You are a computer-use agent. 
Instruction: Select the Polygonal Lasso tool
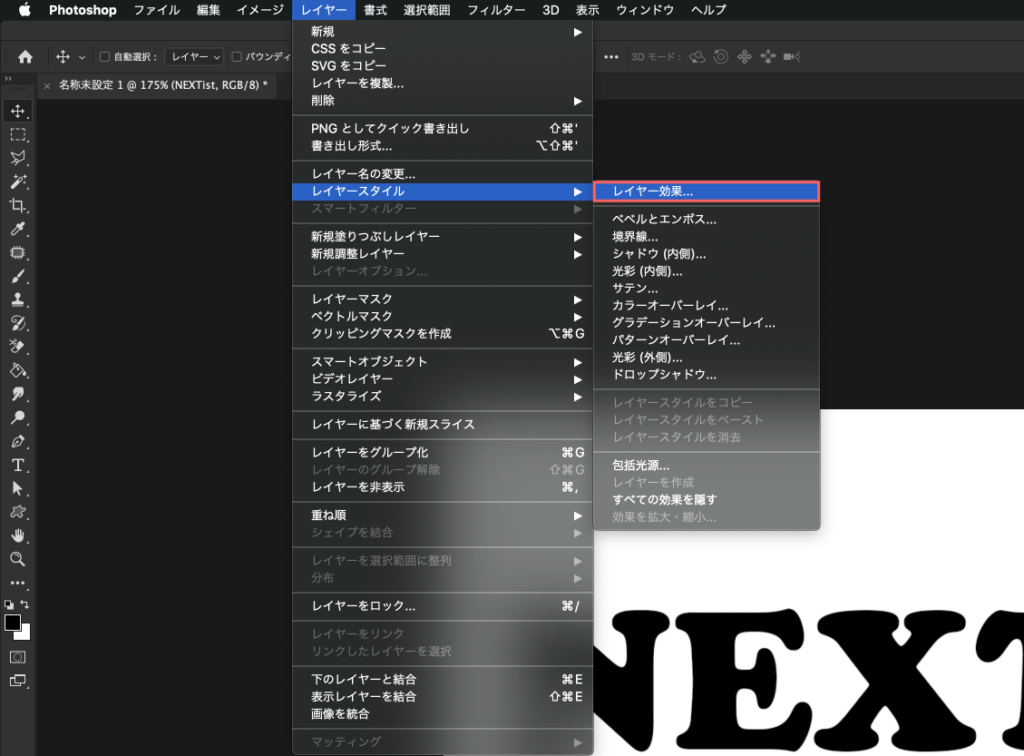tap(18, 158)
